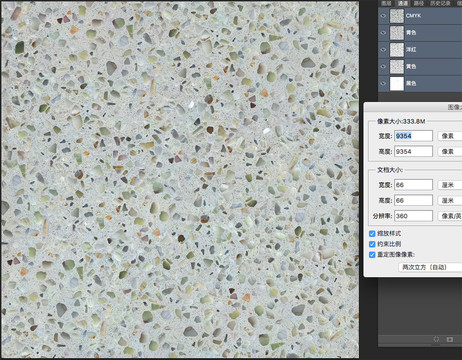Load channel as selection dotted-circle icon
Viewport: 462px width, 360px height.
click(436, 339)
